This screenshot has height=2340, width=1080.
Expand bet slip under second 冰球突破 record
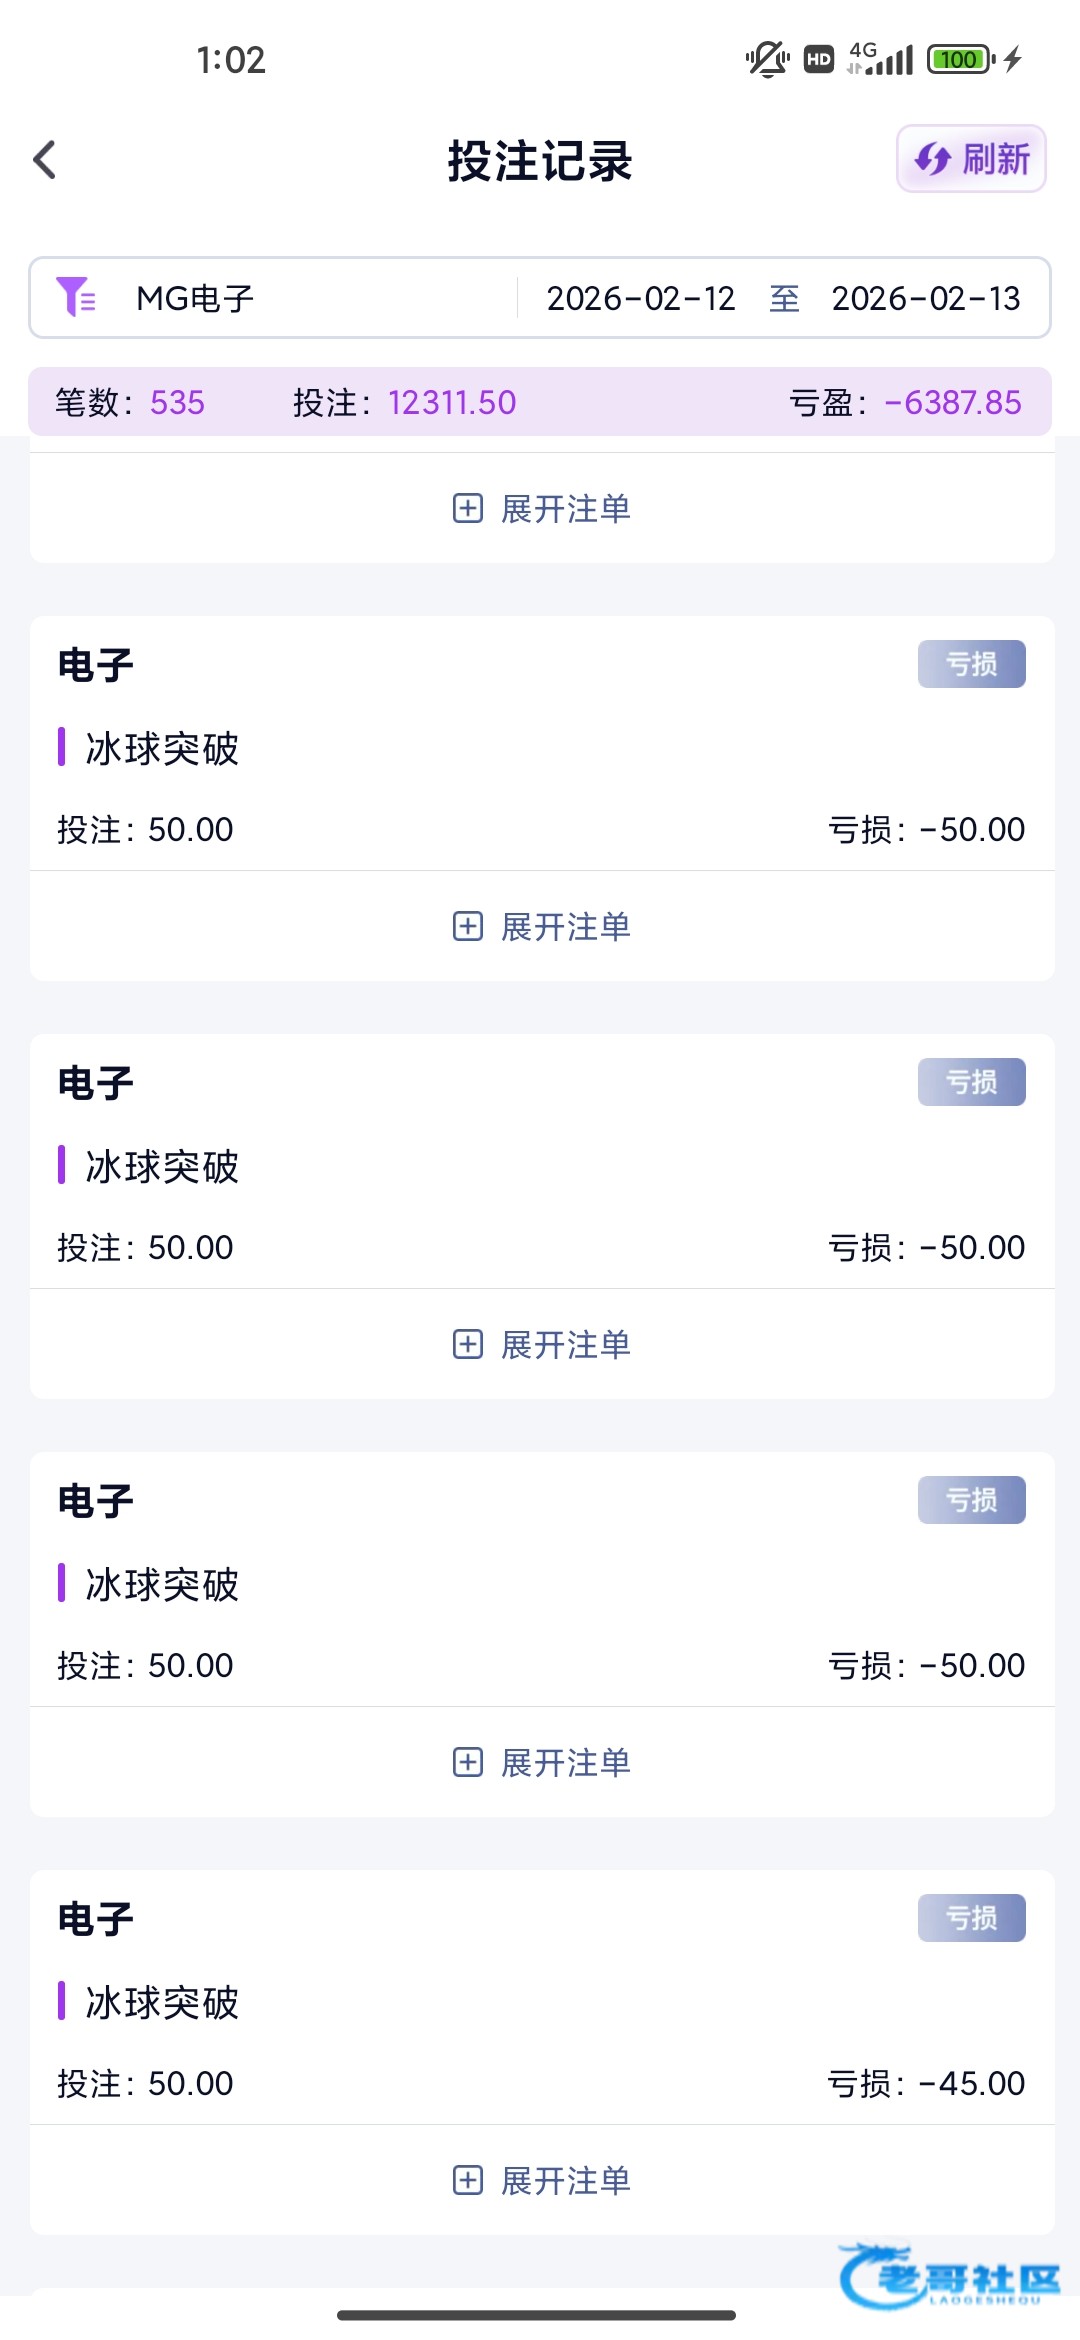541,1345
